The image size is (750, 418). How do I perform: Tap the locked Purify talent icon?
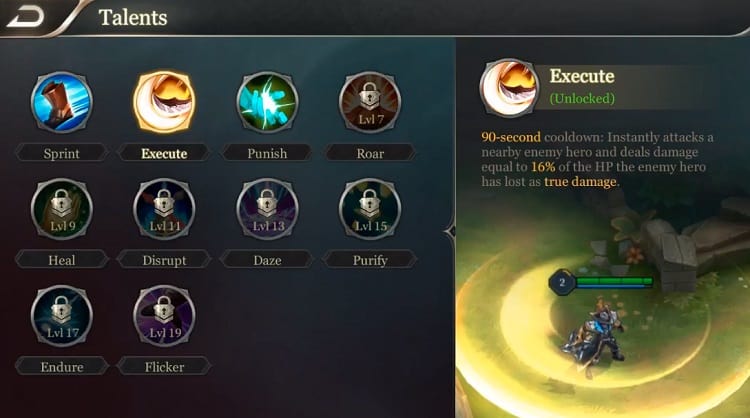(370, 209)
